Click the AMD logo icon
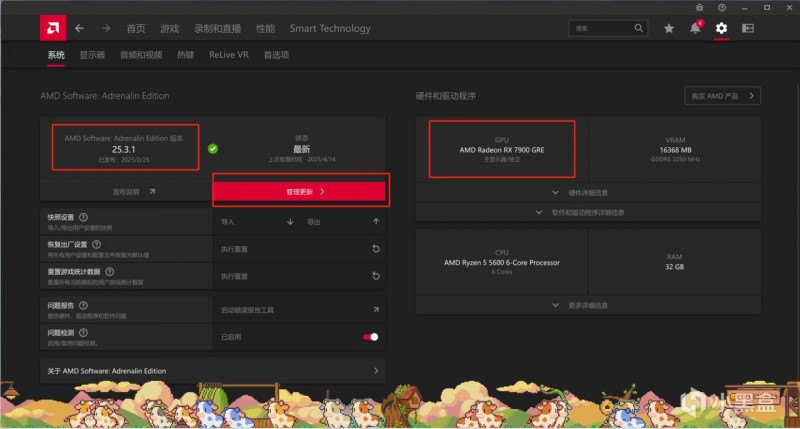The width and height of the screenshot is (800, 429). point(53,28)
